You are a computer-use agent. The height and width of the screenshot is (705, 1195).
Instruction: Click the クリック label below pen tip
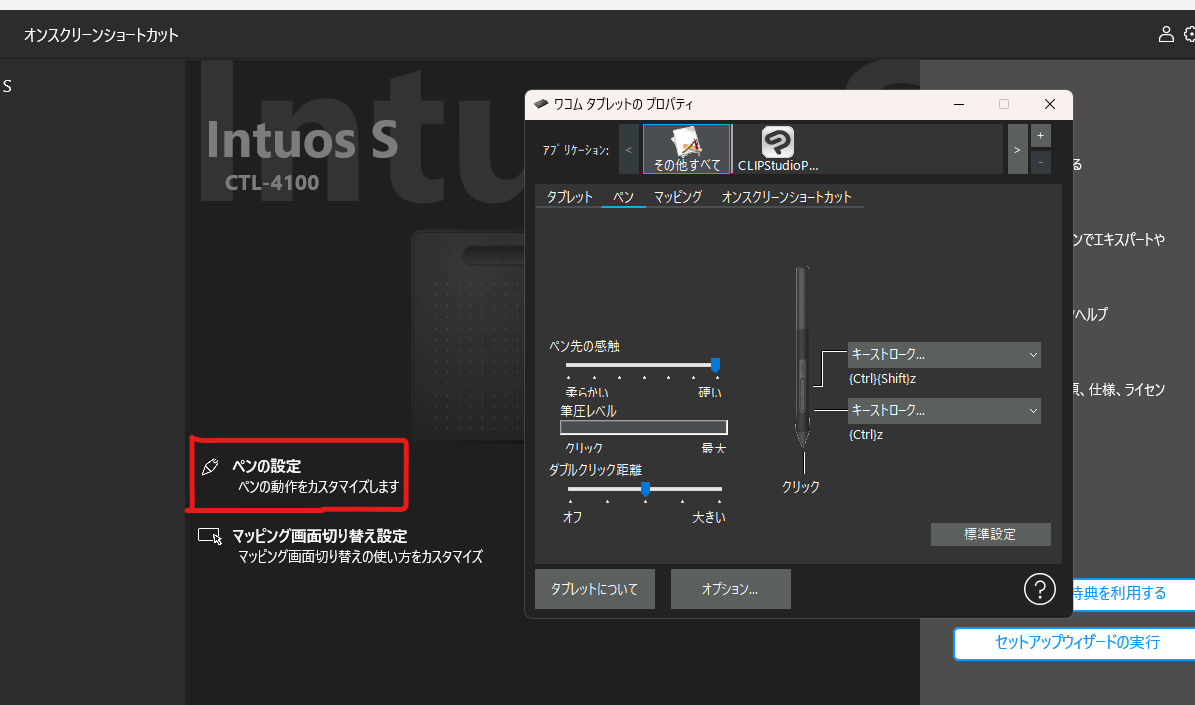[800, 487]
